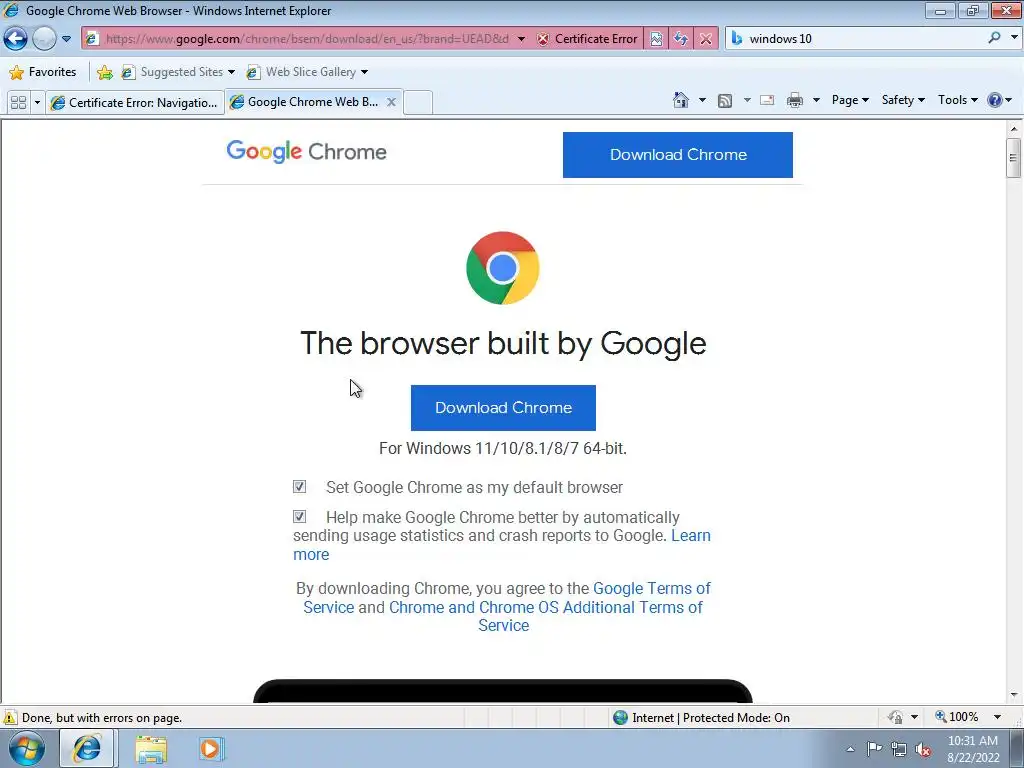Expand the Feeds dropdown arrow

point(747,100)
